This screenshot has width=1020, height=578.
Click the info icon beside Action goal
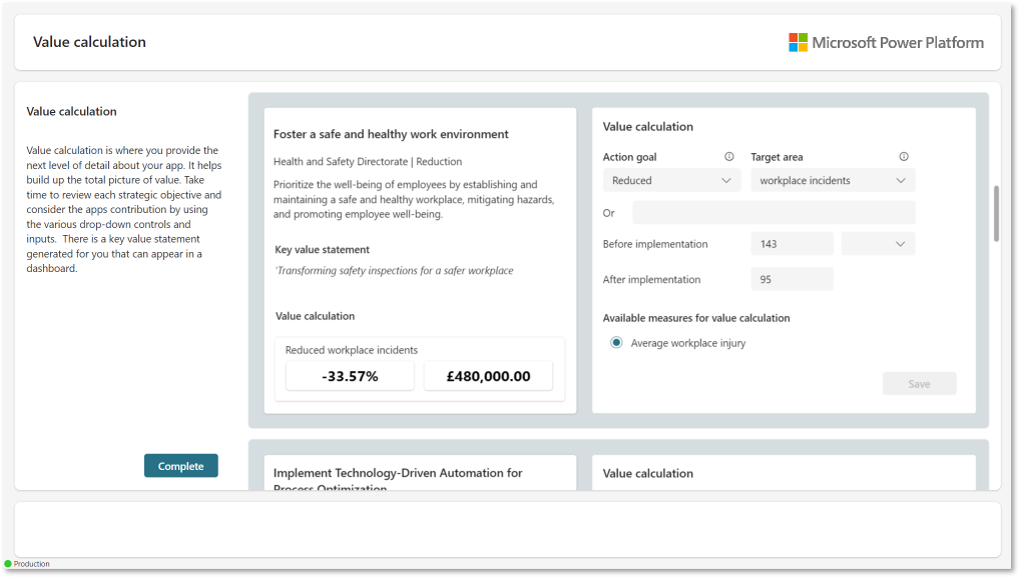point(729,157)
